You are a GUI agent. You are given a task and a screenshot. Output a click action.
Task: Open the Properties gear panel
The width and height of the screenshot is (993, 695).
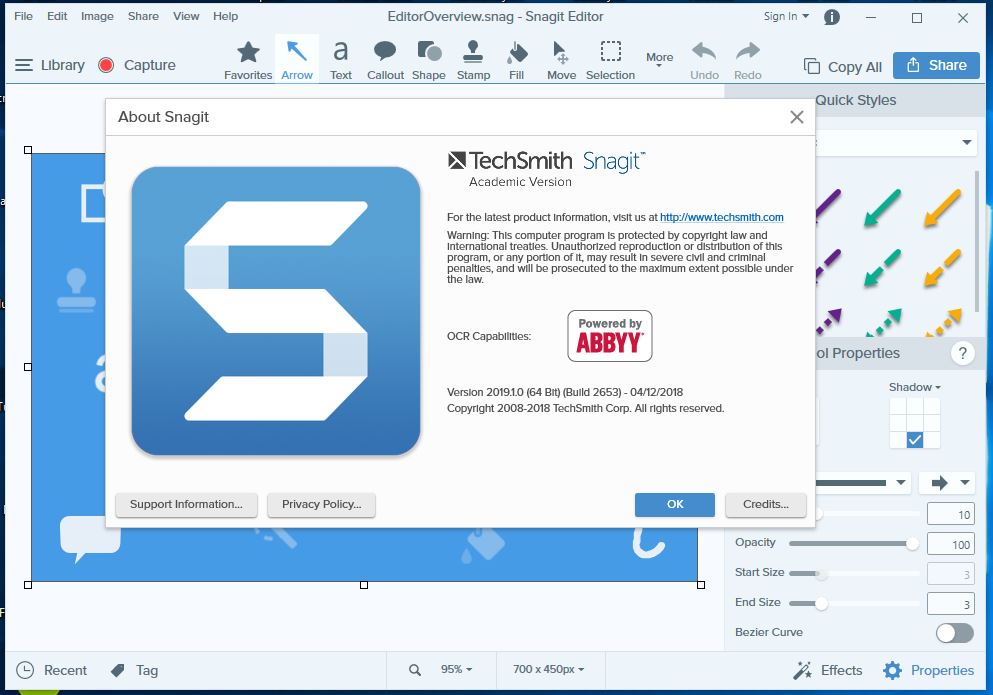pyautogui.click(x=928, y=670)
